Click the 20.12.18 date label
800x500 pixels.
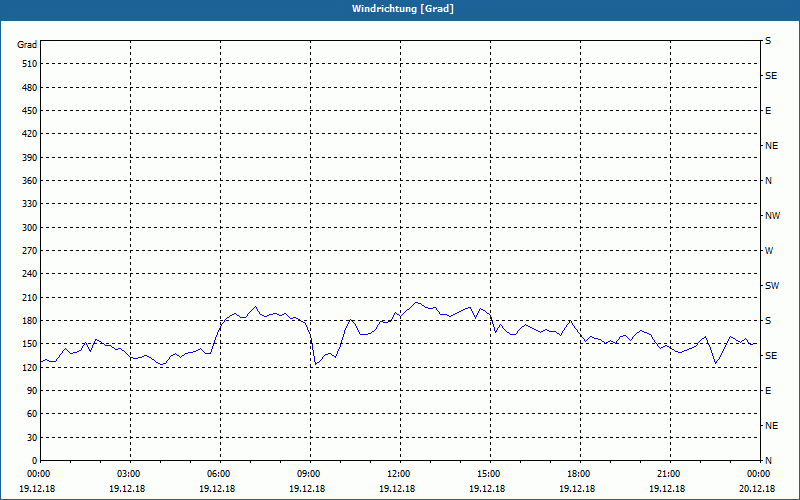[x=757, y=489]
